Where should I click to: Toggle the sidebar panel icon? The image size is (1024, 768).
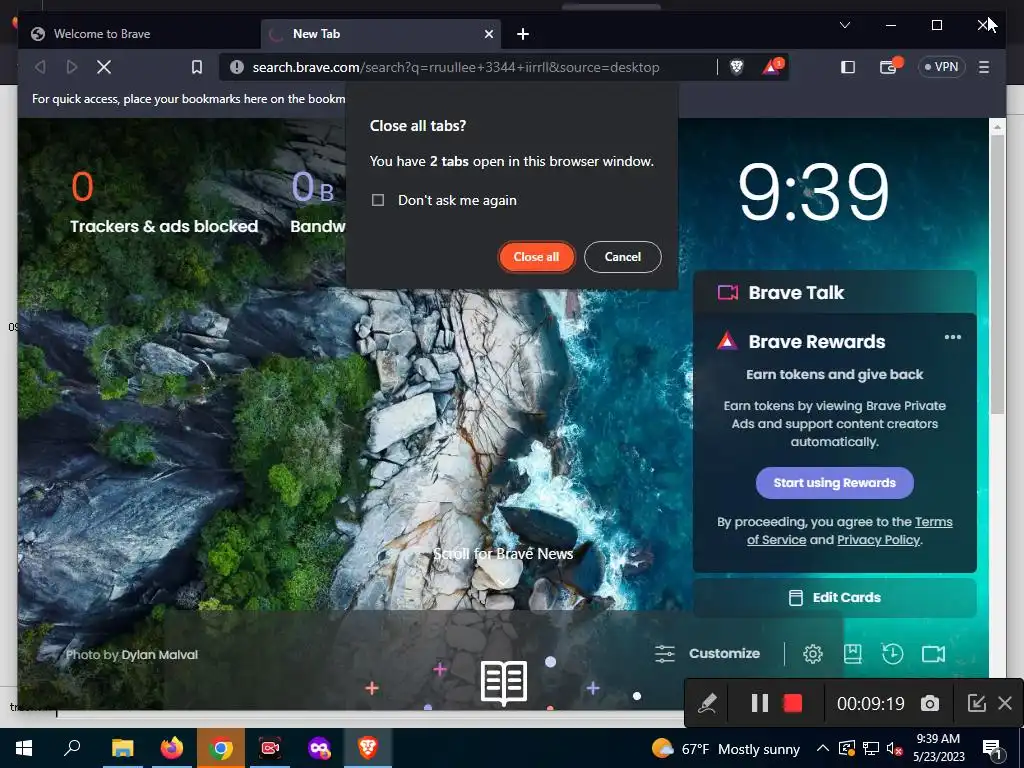tap(848, 67)
